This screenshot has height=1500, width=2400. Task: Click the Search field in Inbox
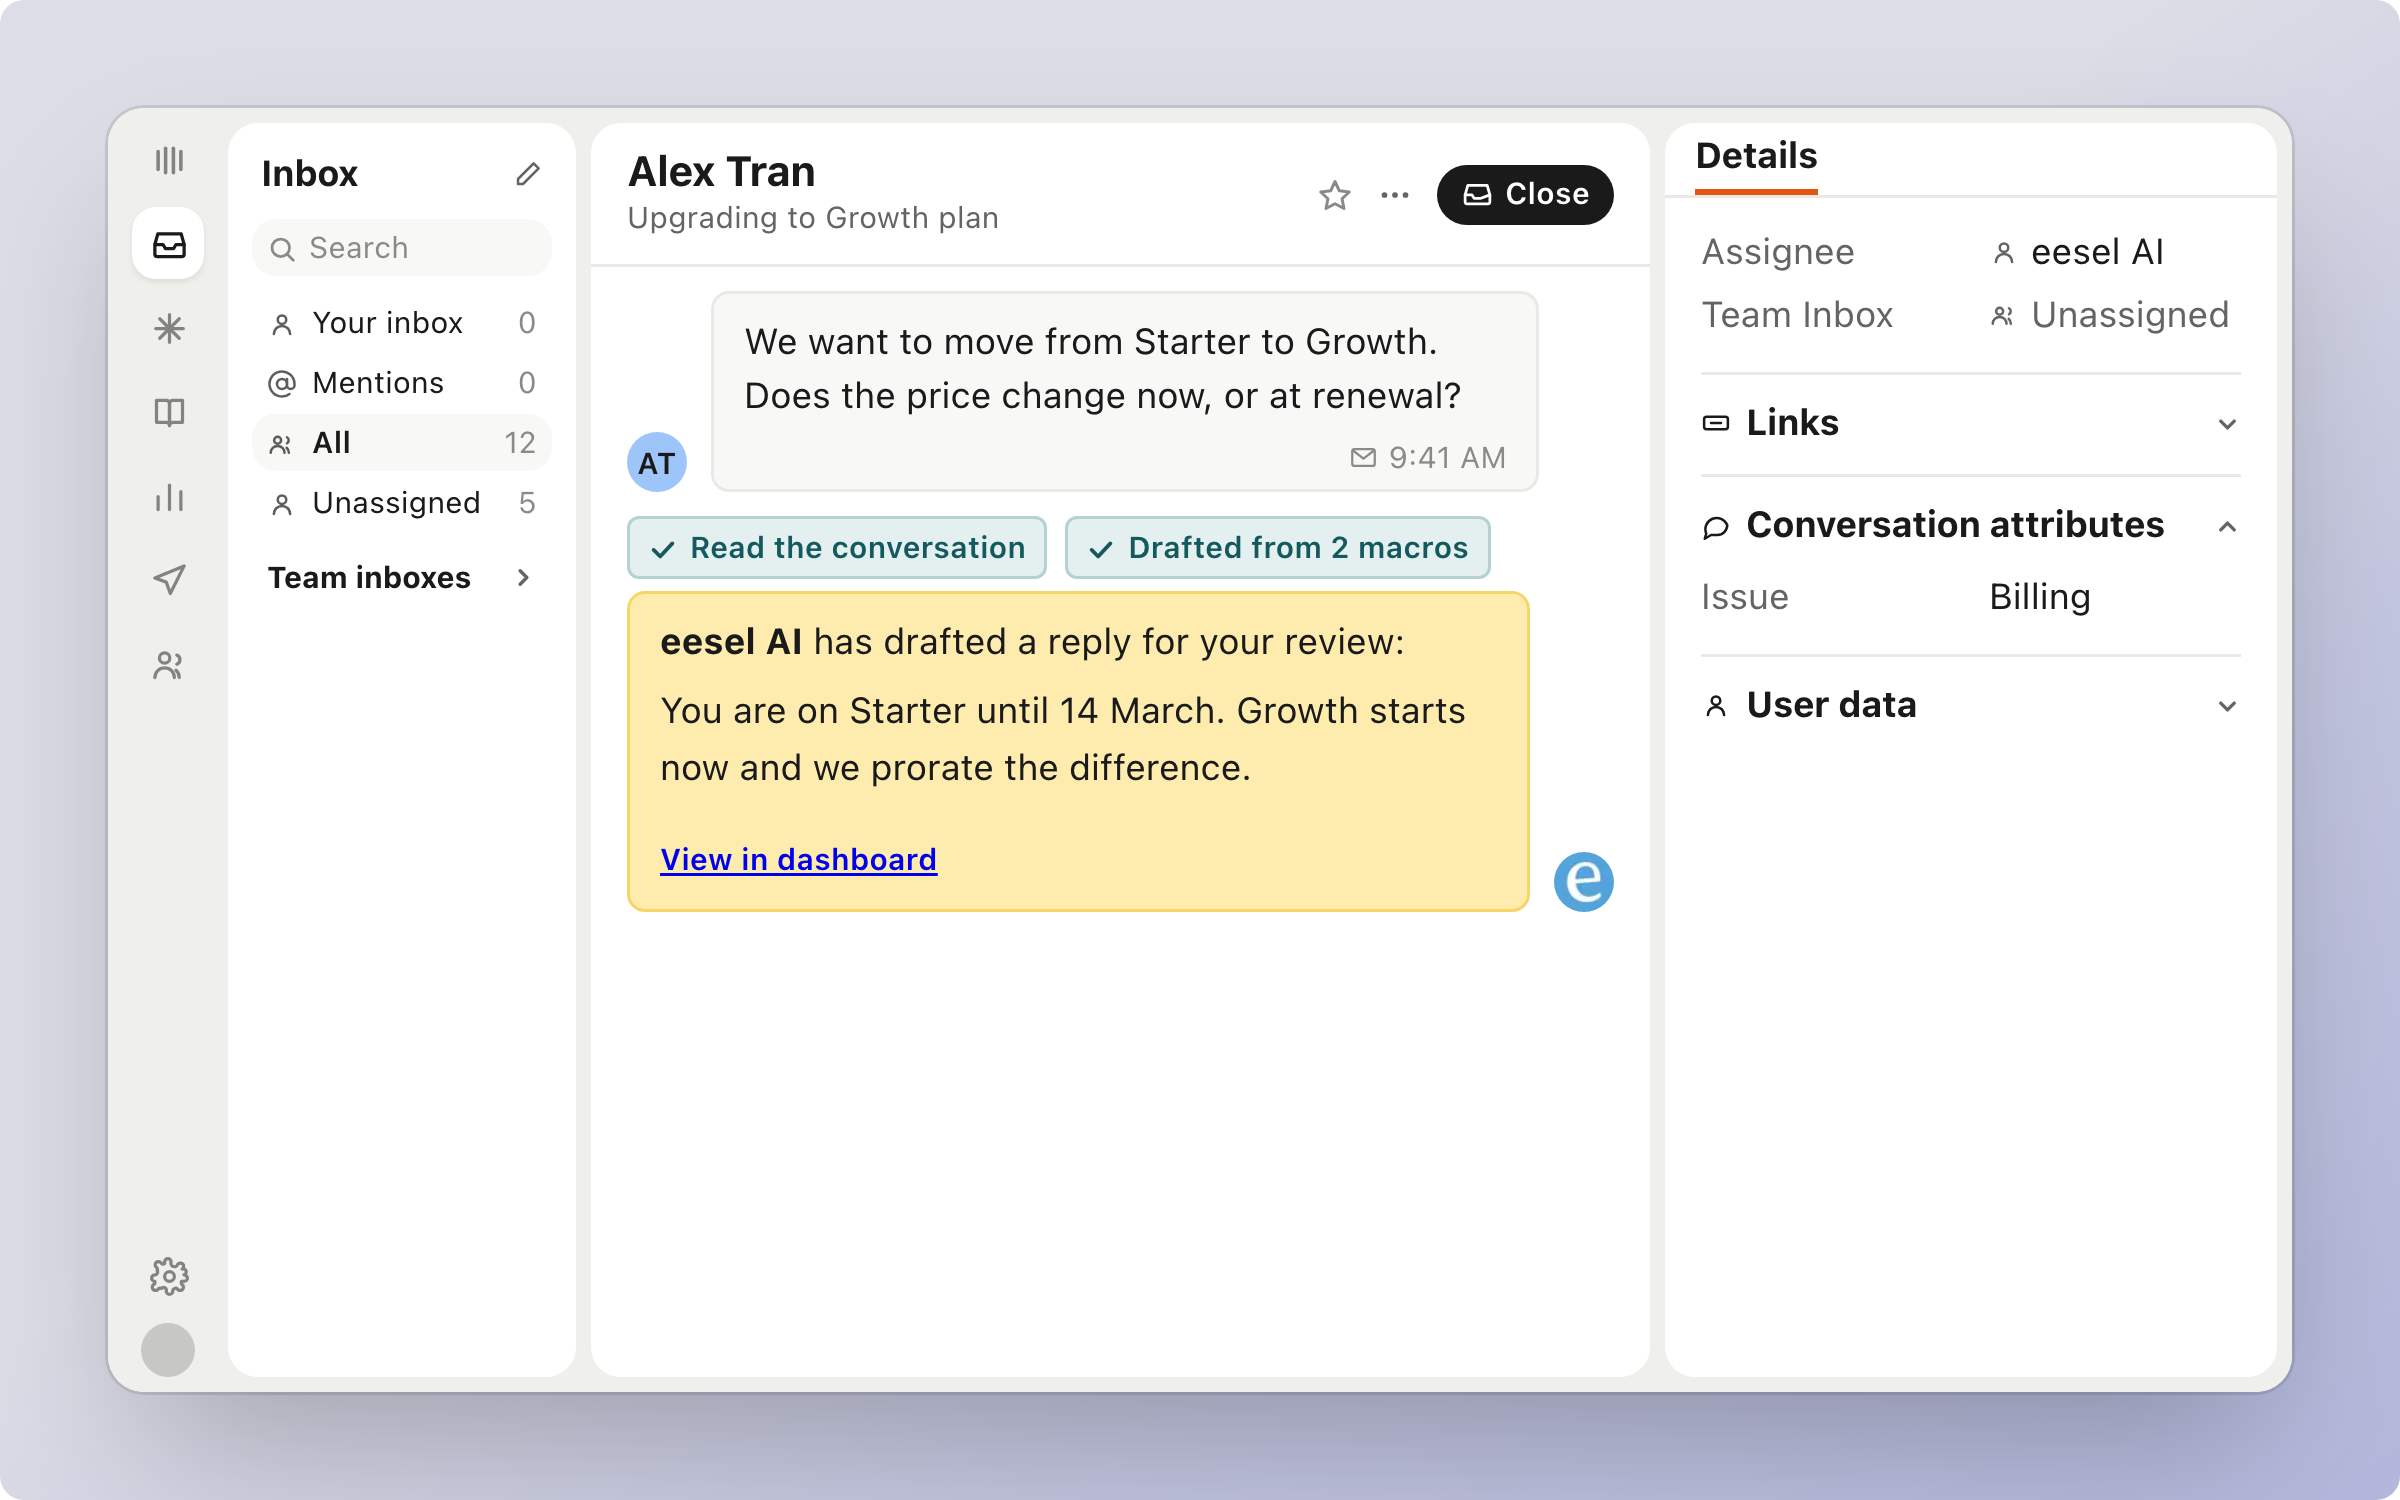click(x=402, y=248)
